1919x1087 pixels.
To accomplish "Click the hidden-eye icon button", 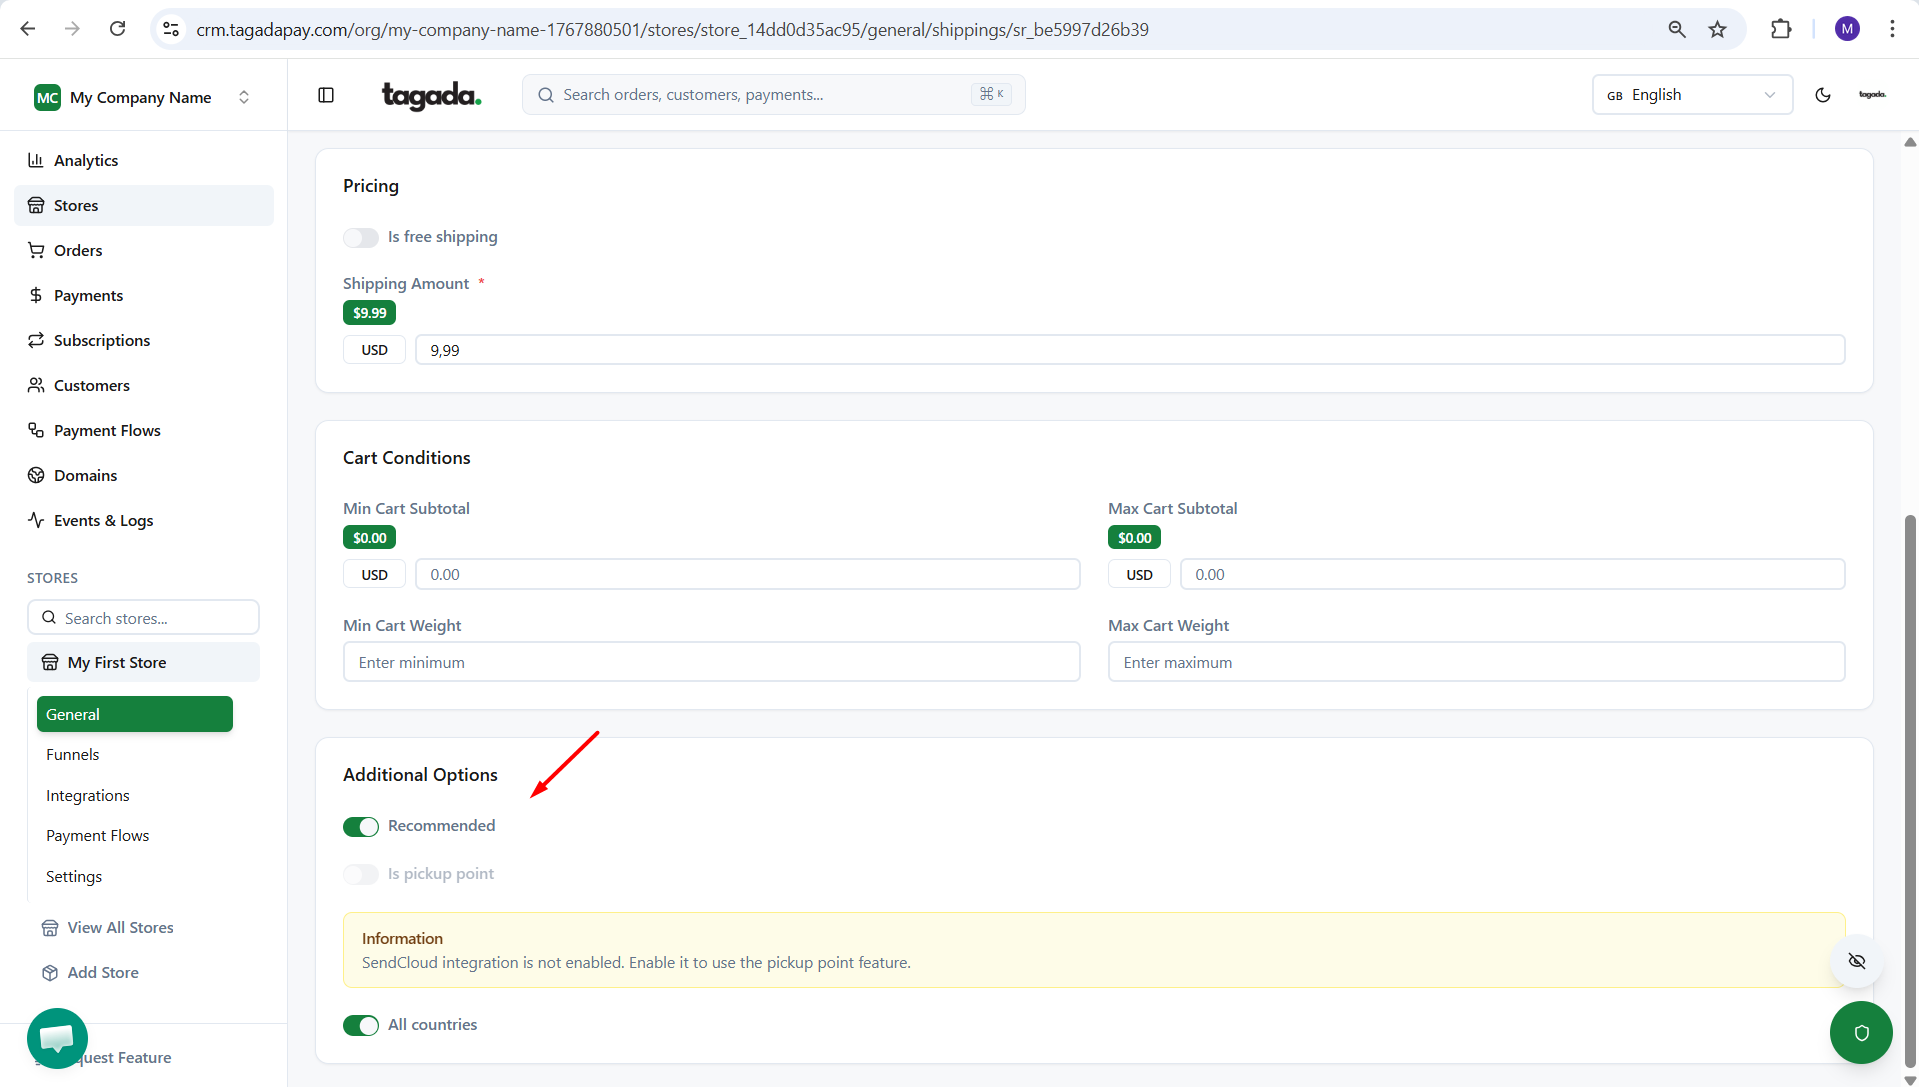I will (1857, 961).
